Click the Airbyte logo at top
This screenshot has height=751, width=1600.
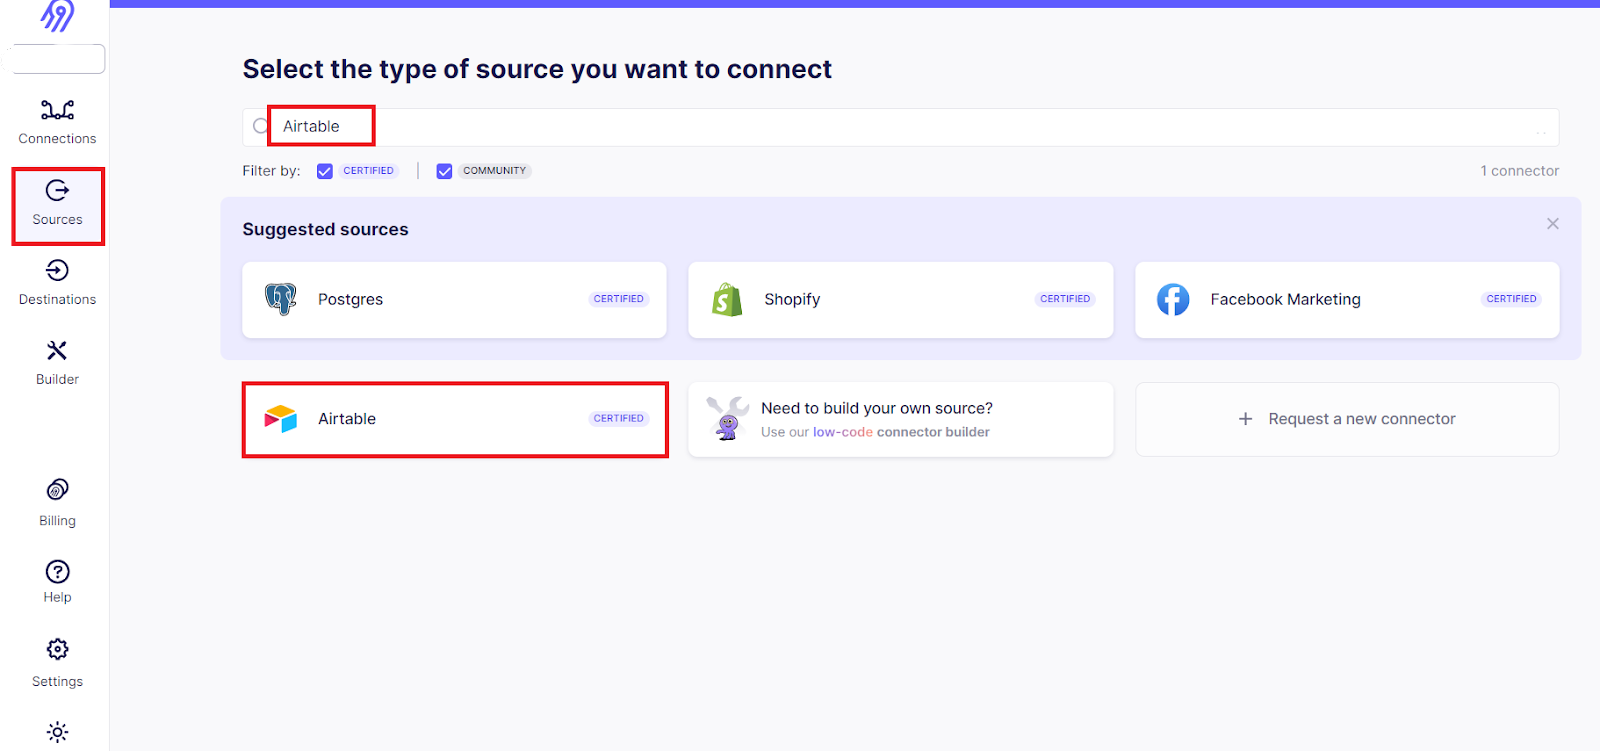pos(57,15)
